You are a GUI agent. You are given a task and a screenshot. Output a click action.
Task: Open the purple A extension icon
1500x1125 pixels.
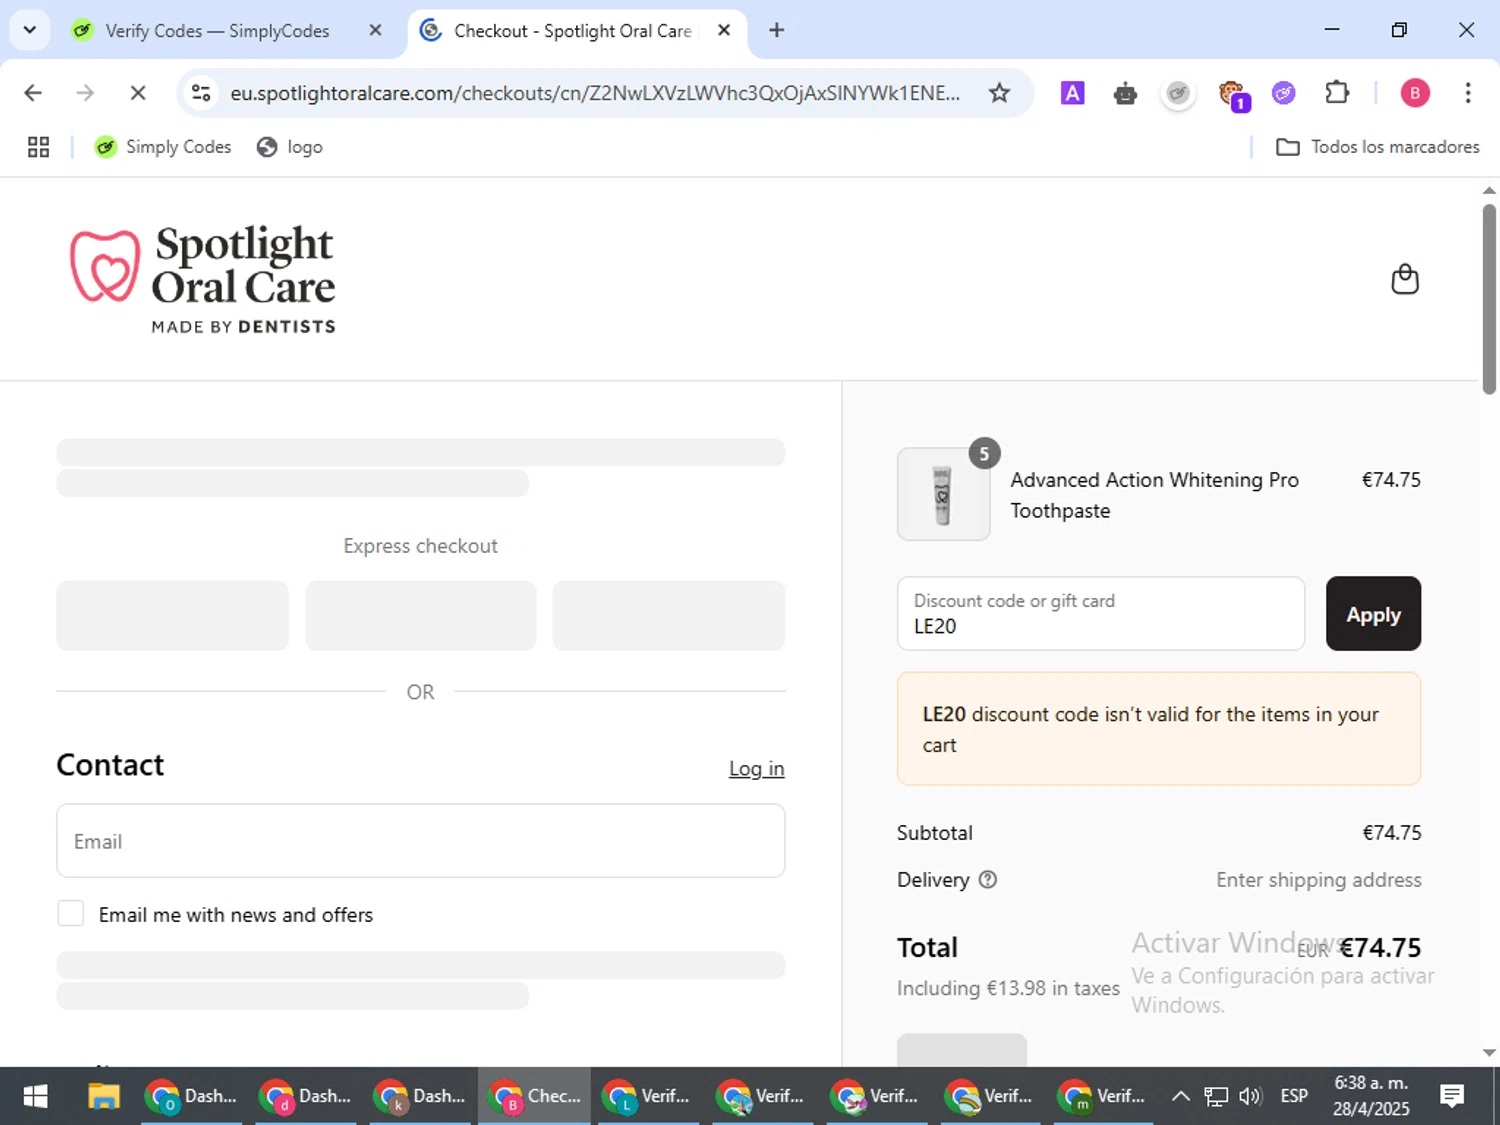click(1072, 93)
